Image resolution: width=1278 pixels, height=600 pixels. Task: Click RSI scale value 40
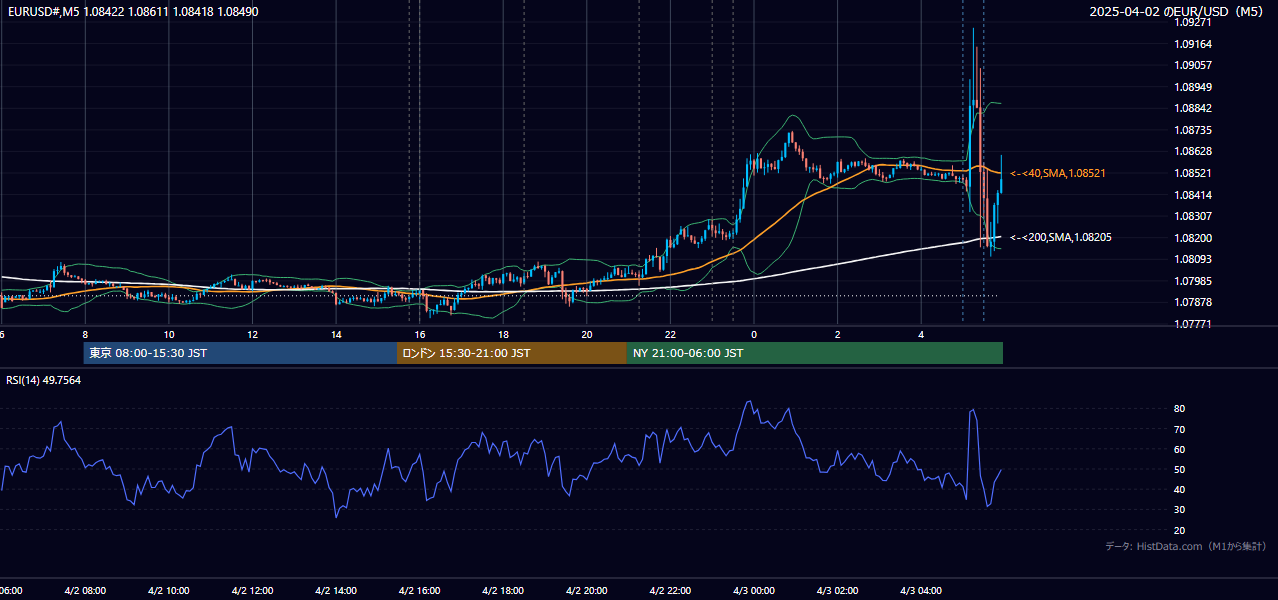coord(1180,490)
